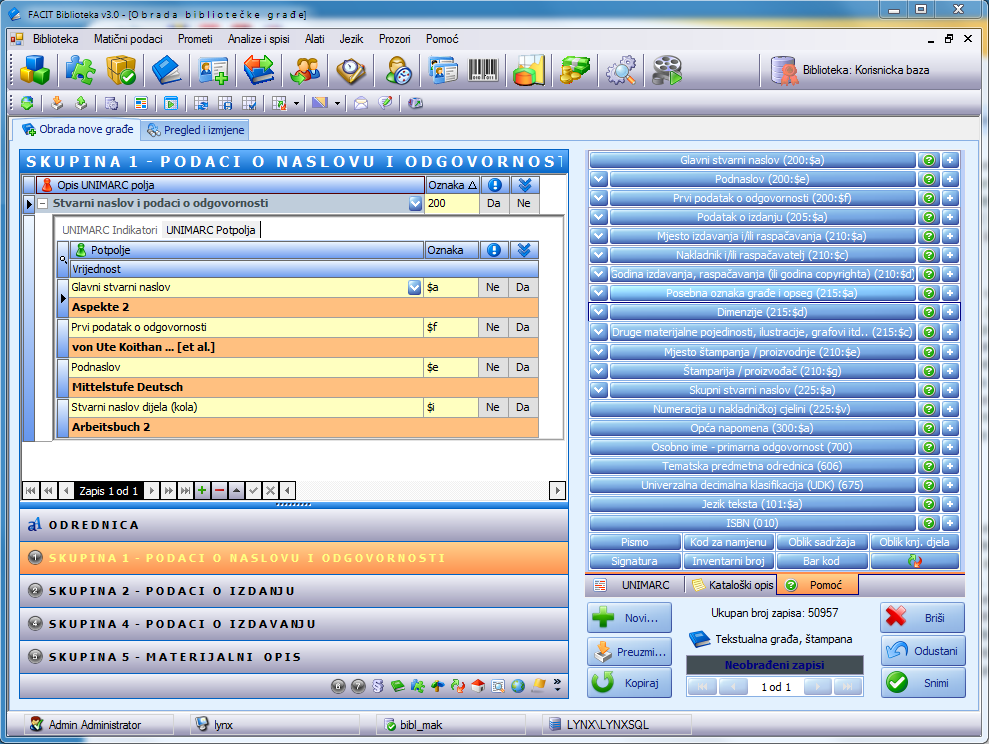The width and height of the screenshot is (989, 744).
Task: Open the large blue book toolbar icon
Action: [x=166, y=70]
